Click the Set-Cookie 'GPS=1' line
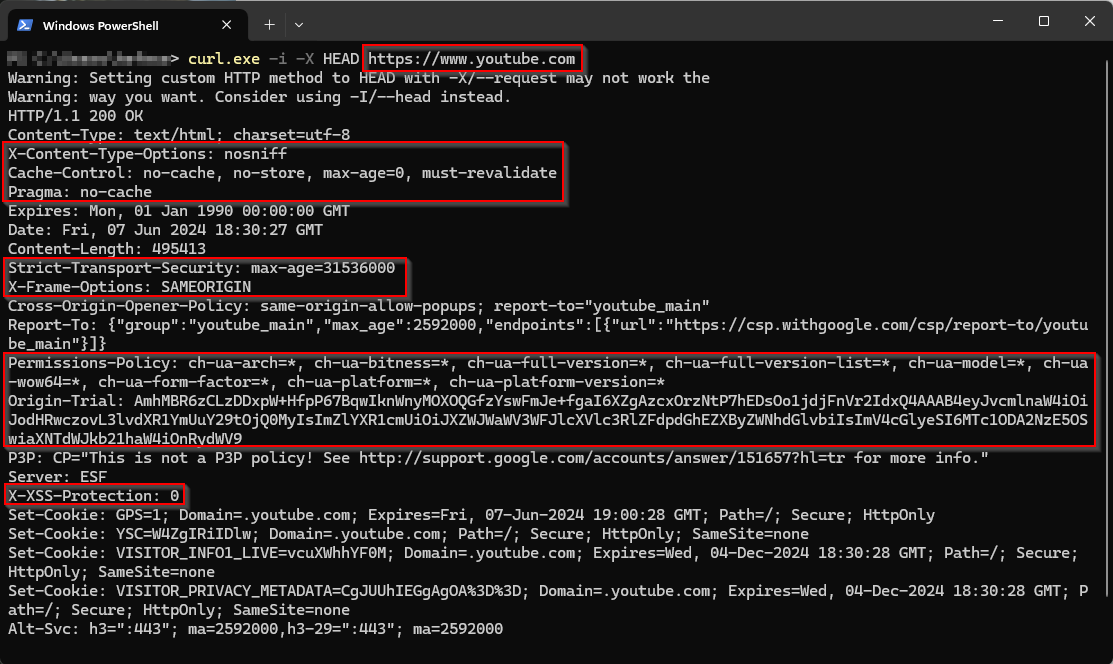 [471, 515]
